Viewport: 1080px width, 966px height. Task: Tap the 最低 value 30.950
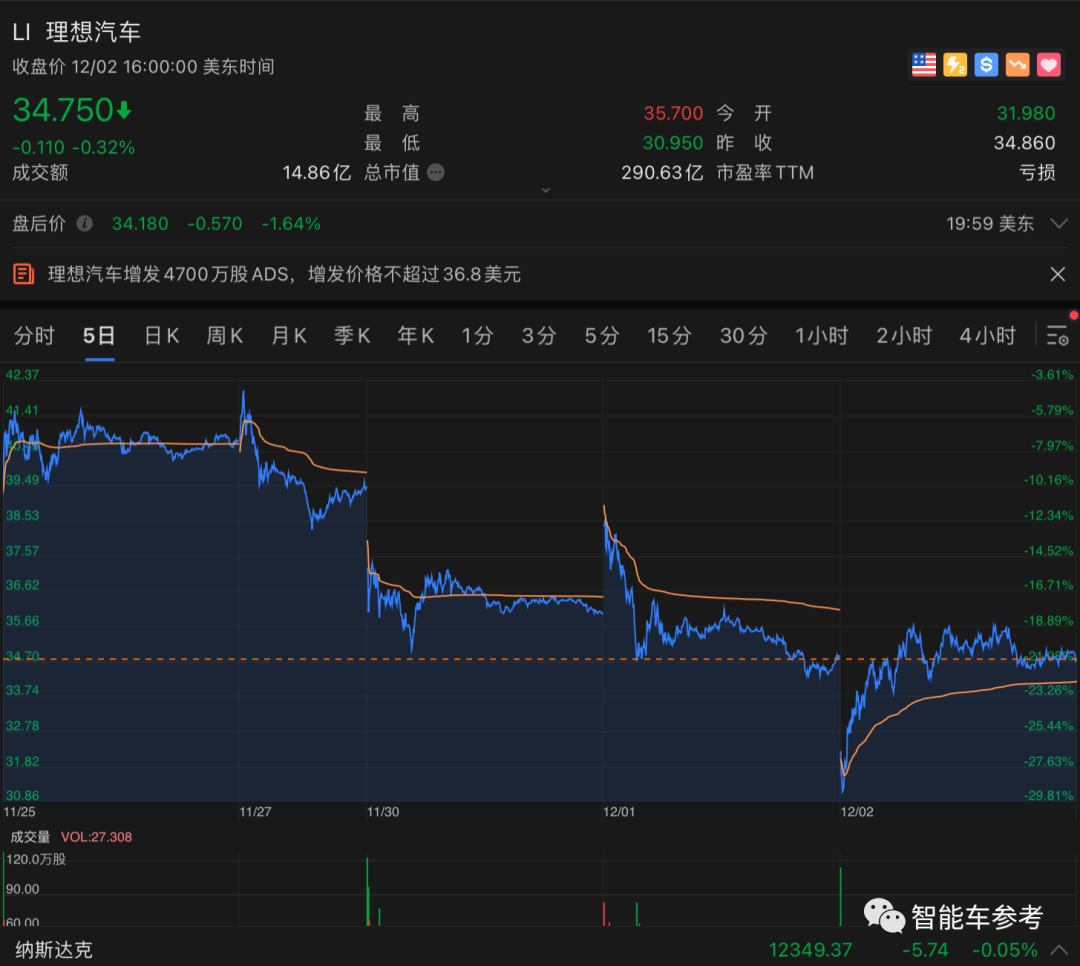point(672,143)
